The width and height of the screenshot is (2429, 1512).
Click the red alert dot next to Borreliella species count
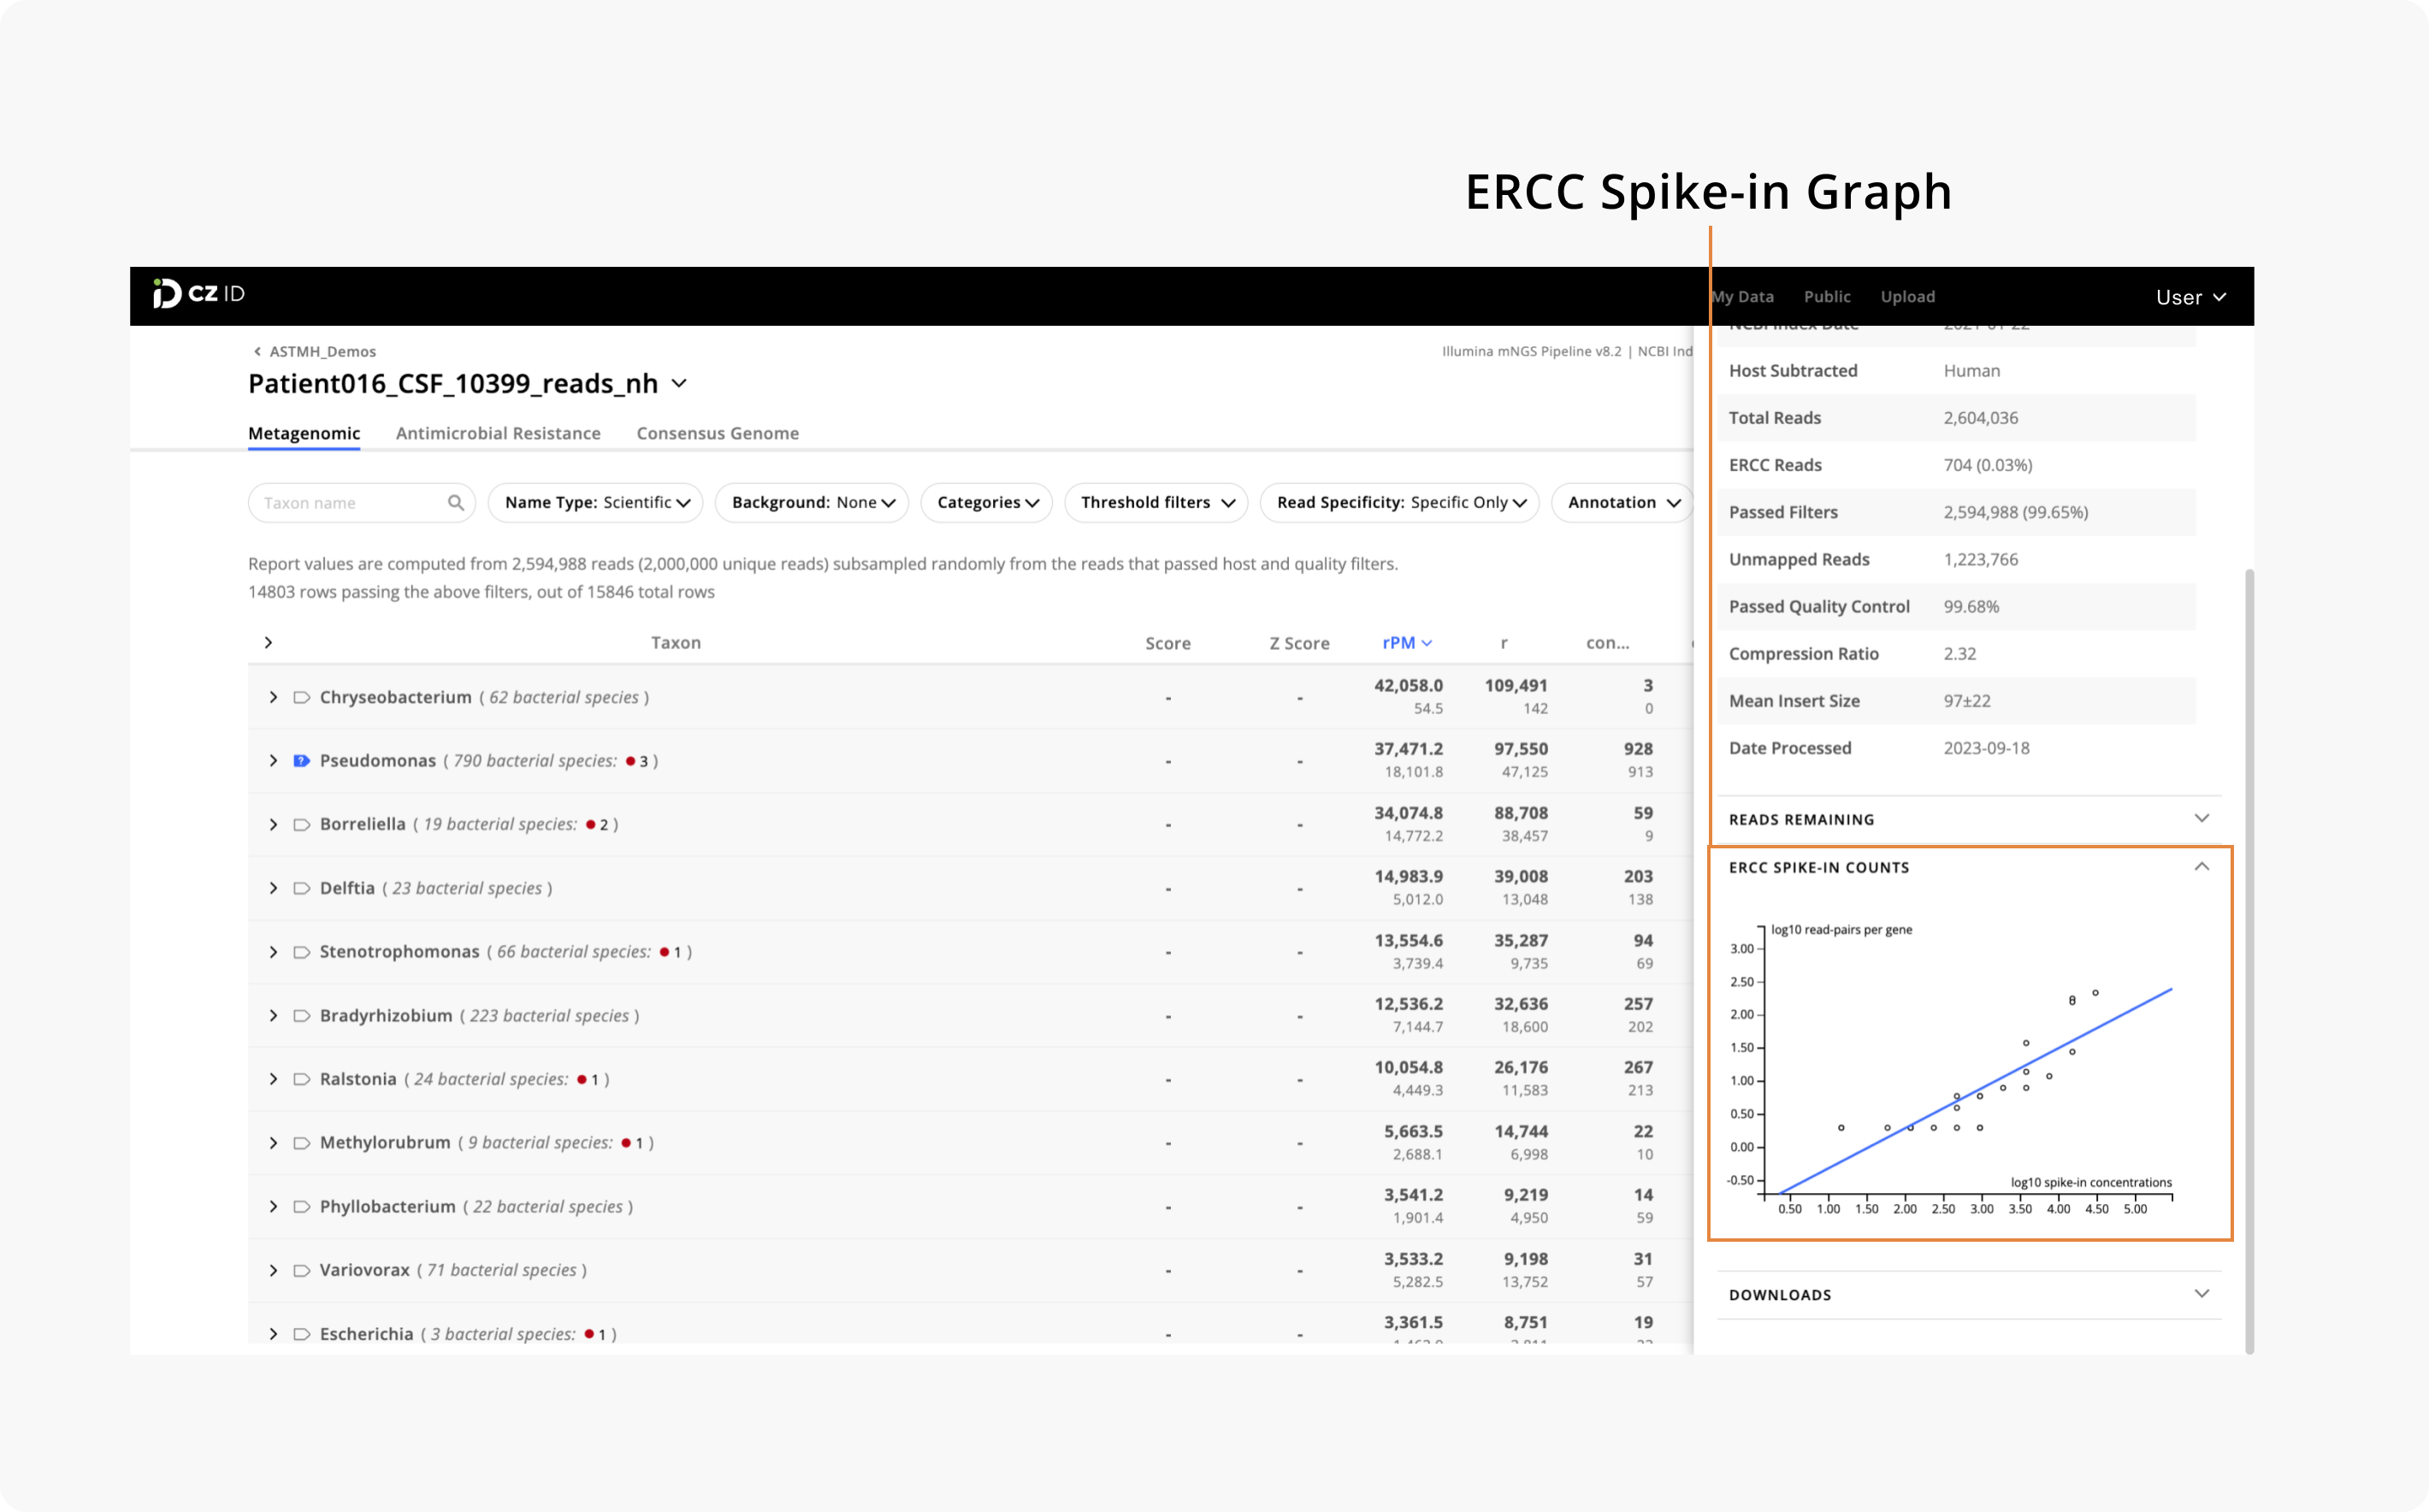click(x=590, y=824)
